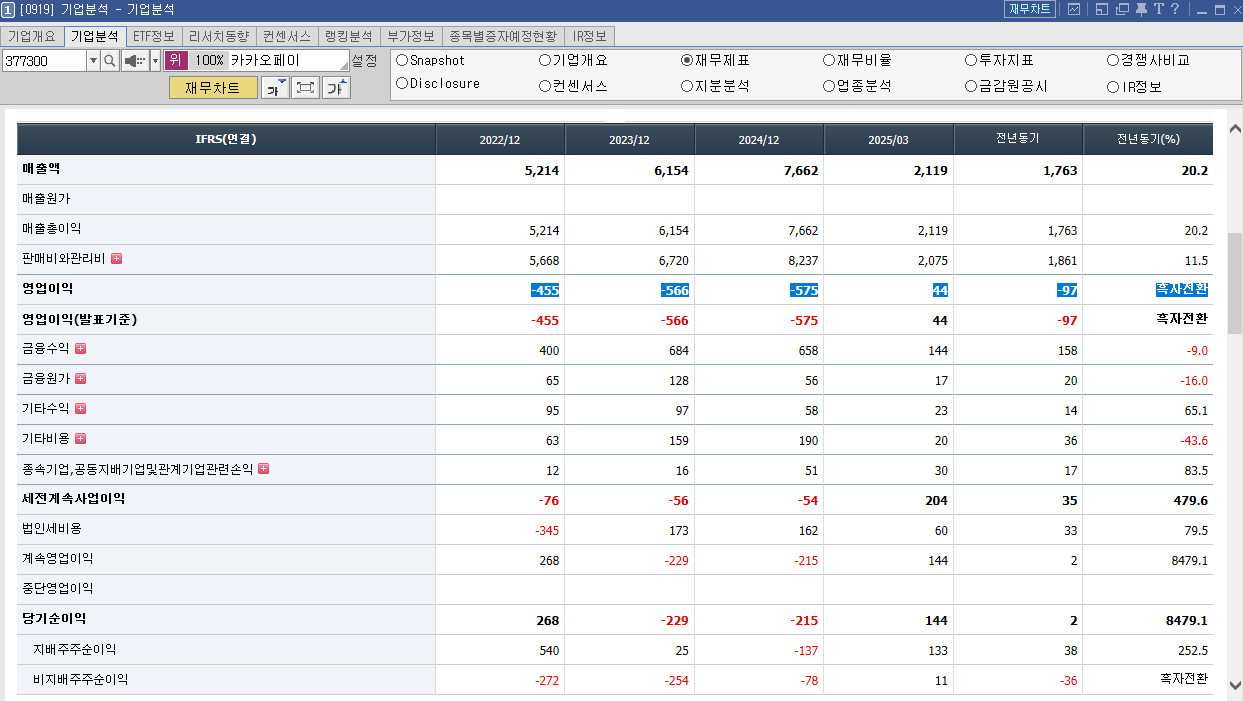Image resolution: width=1243 pixels, height=701 pixels.
Task: Expand 종속기업,공동지배기업및관계기업관련손익 plus icon
Action: tap(264, 469)
